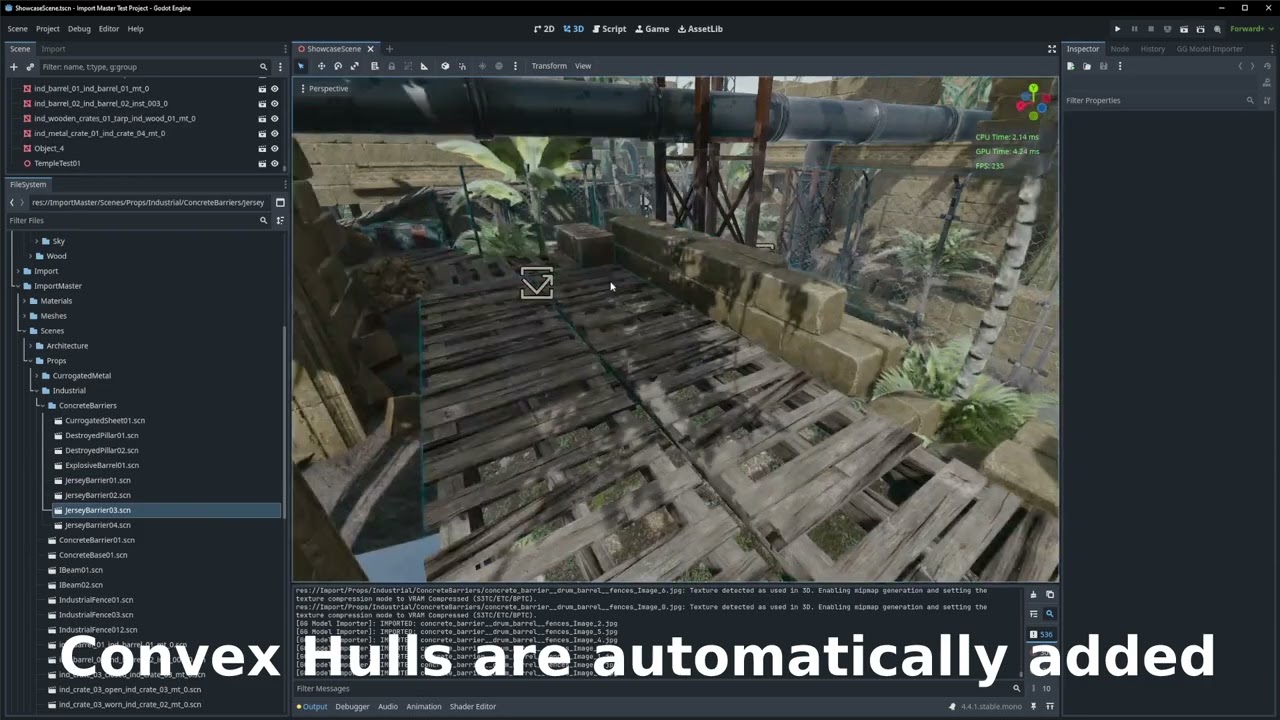Activate the Select Mode tool
The width and height of the screenshot is (1280, 720).
click(x=301, y=66)
